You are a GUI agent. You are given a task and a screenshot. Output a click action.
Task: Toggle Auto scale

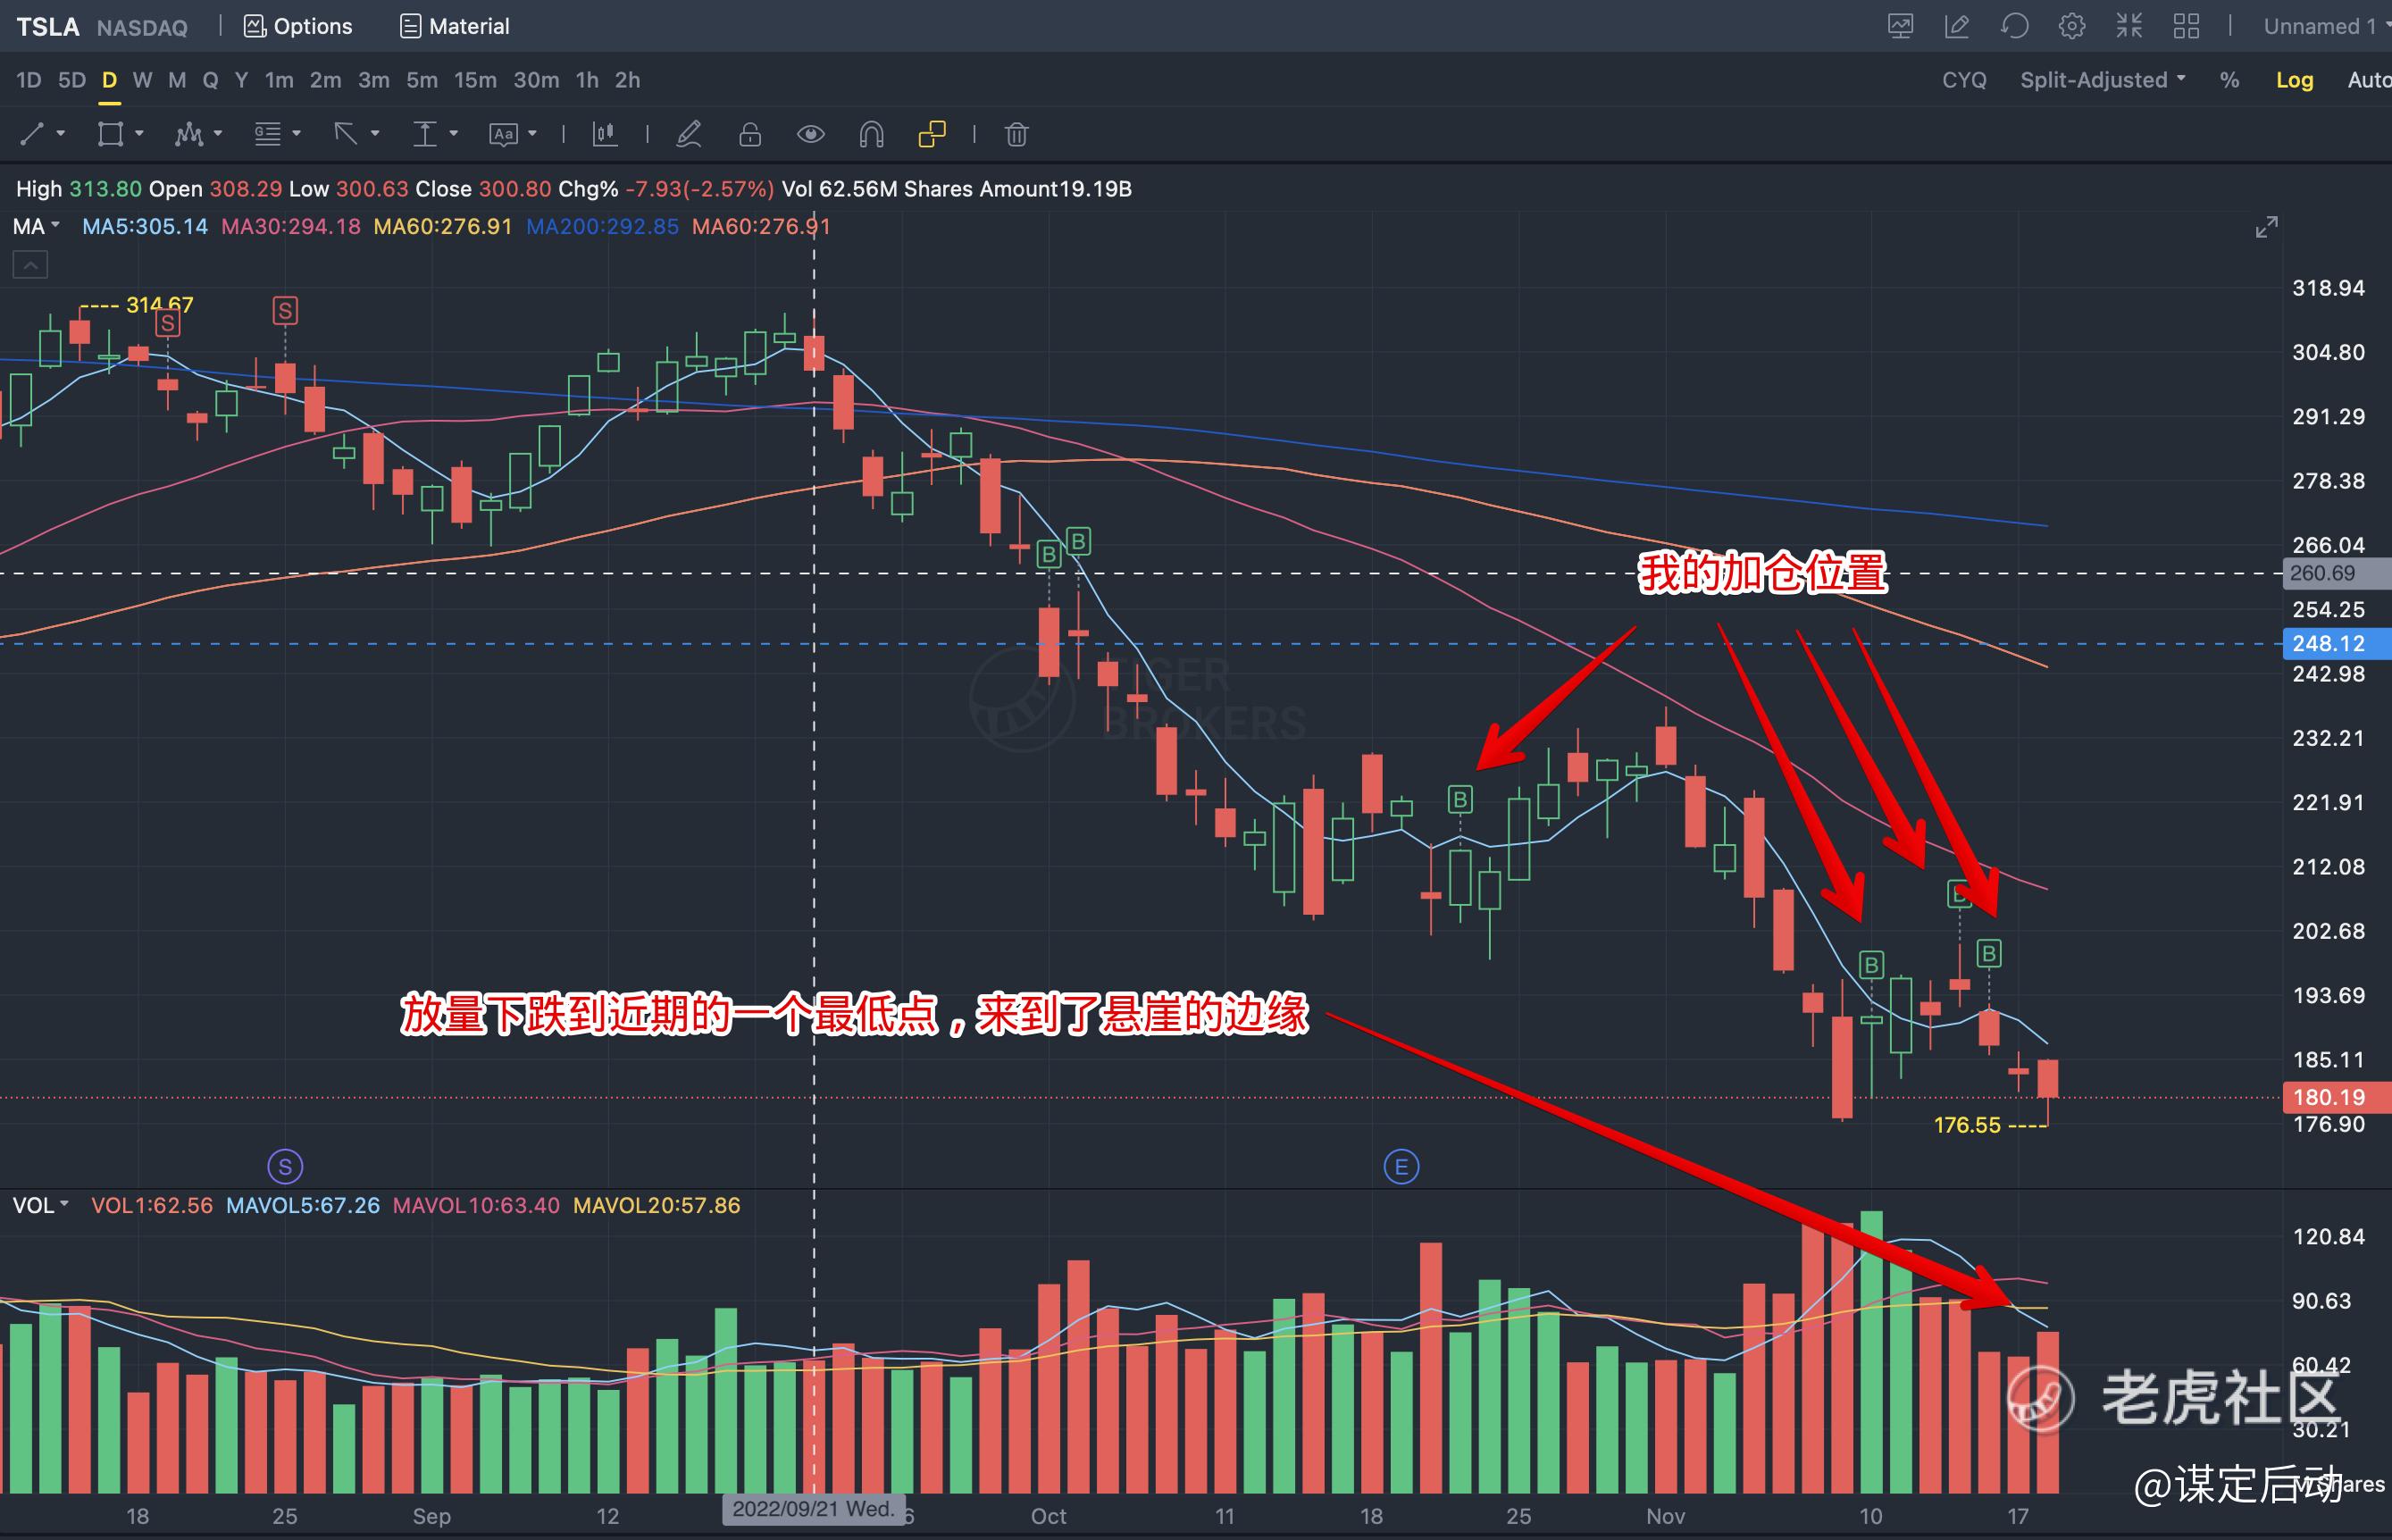2369,80
